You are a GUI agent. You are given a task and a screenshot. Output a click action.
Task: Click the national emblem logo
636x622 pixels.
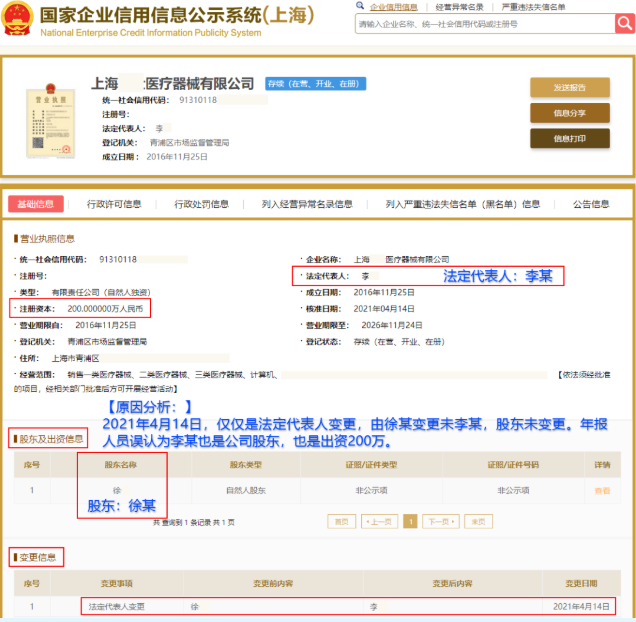click(x=17, y=19)
